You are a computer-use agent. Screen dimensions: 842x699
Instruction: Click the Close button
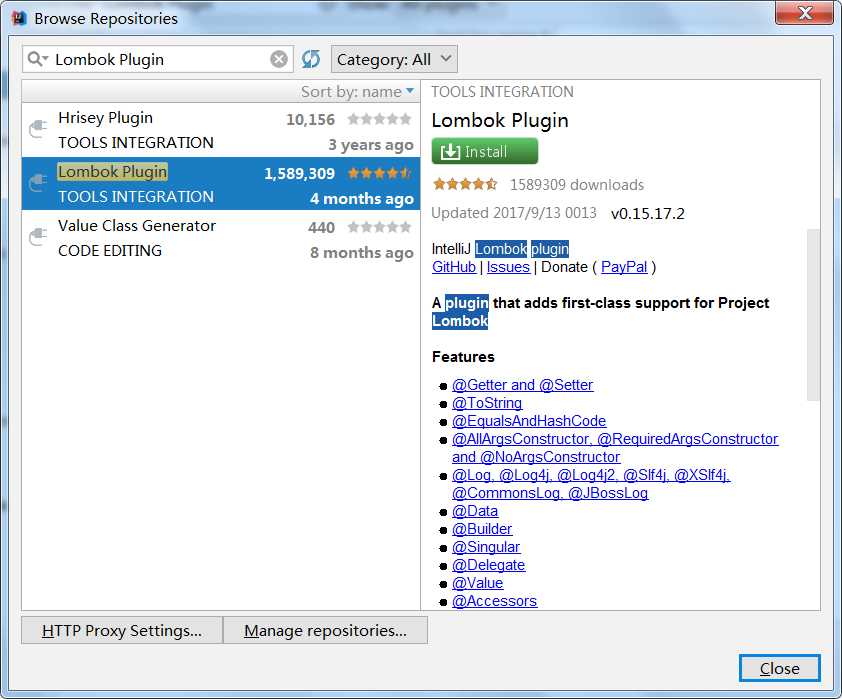[x=780, y=668]
